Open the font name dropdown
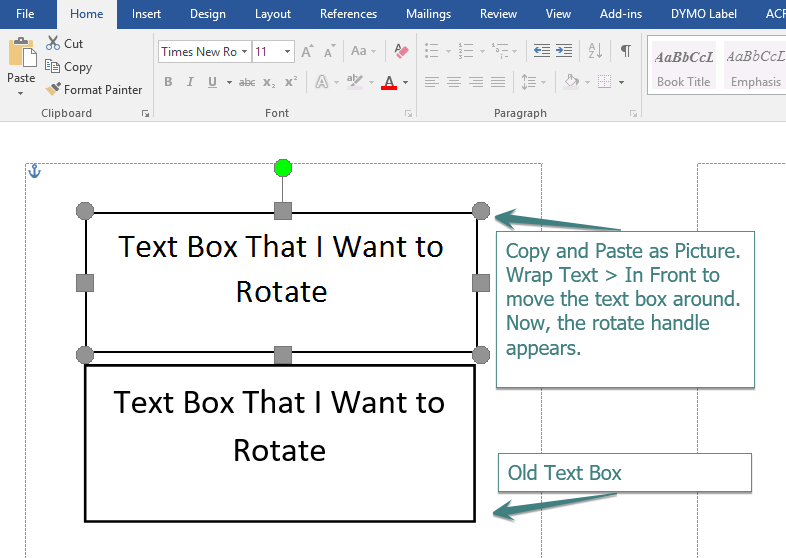This screenshot has height=558, width=786. tap(244, 52)
